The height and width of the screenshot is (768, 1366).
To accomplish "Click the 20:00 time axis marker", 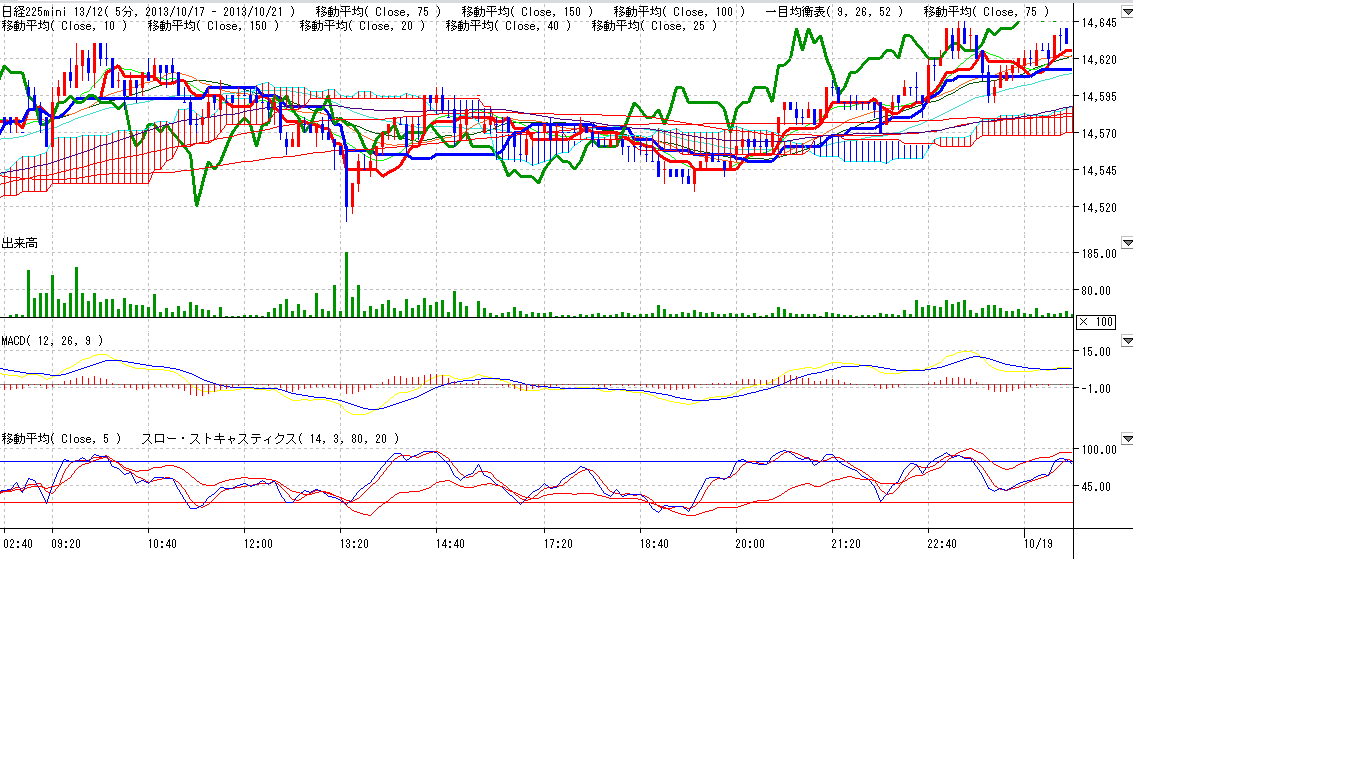I will click(x=750, y=543).
